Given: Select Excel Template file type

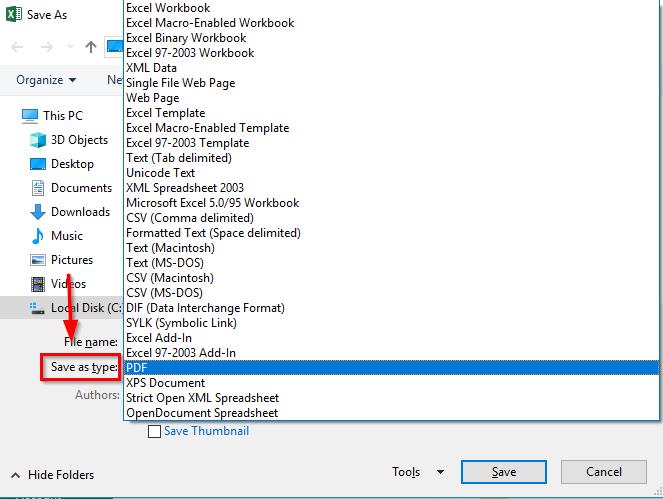Looking at the screenshot, I should tap(392, 113).
